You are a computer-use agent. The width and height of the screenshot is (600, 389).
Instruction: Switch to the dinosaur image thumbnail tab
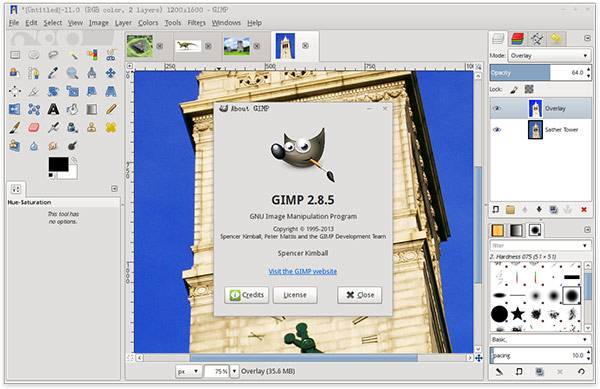188,46
